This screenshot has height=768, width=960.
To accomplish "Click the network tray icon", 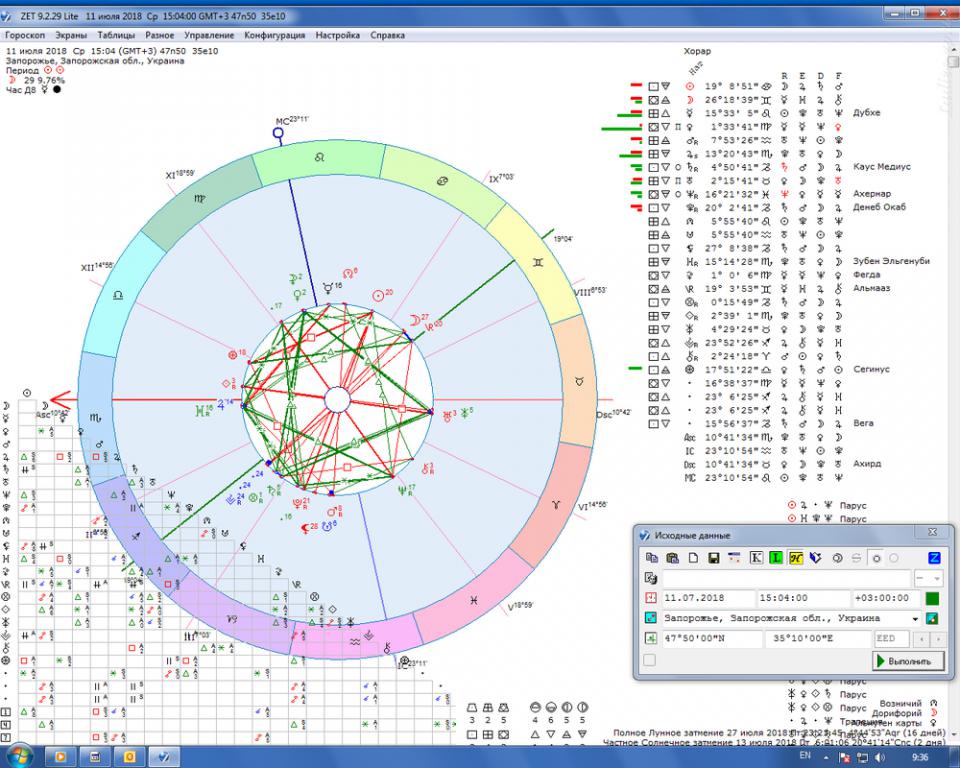I will point(862,758).
